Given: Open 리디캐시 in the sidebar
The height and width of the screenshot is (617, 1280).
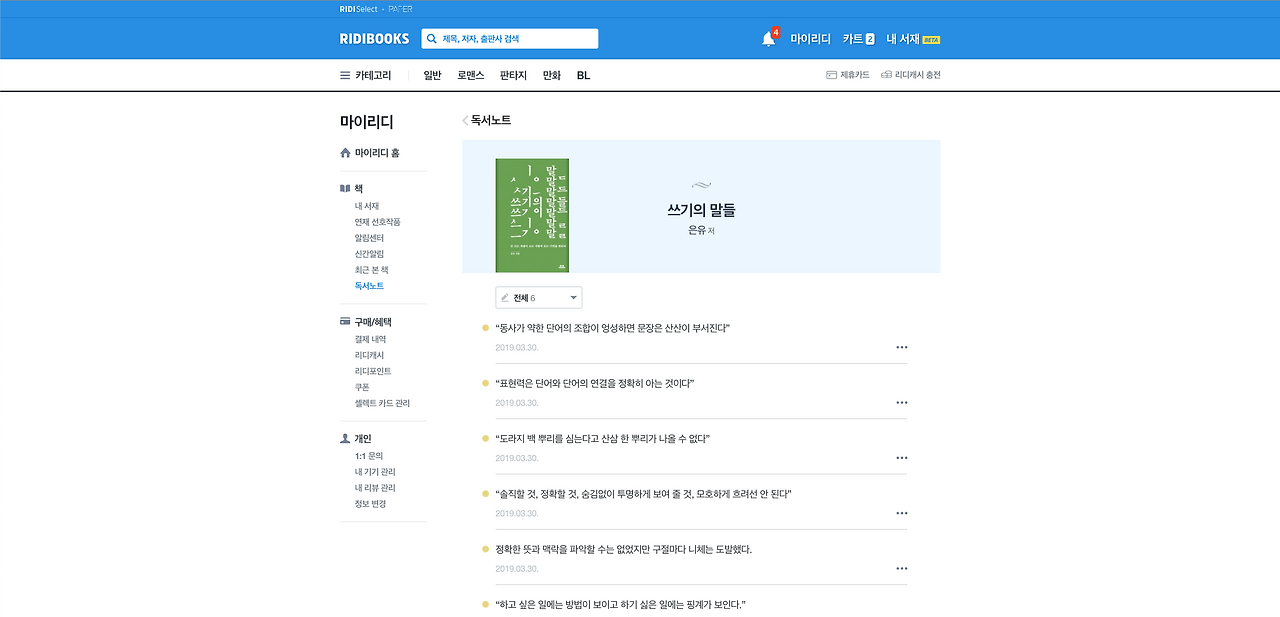Looking at the screenshot, I should (x=369, y=356).
